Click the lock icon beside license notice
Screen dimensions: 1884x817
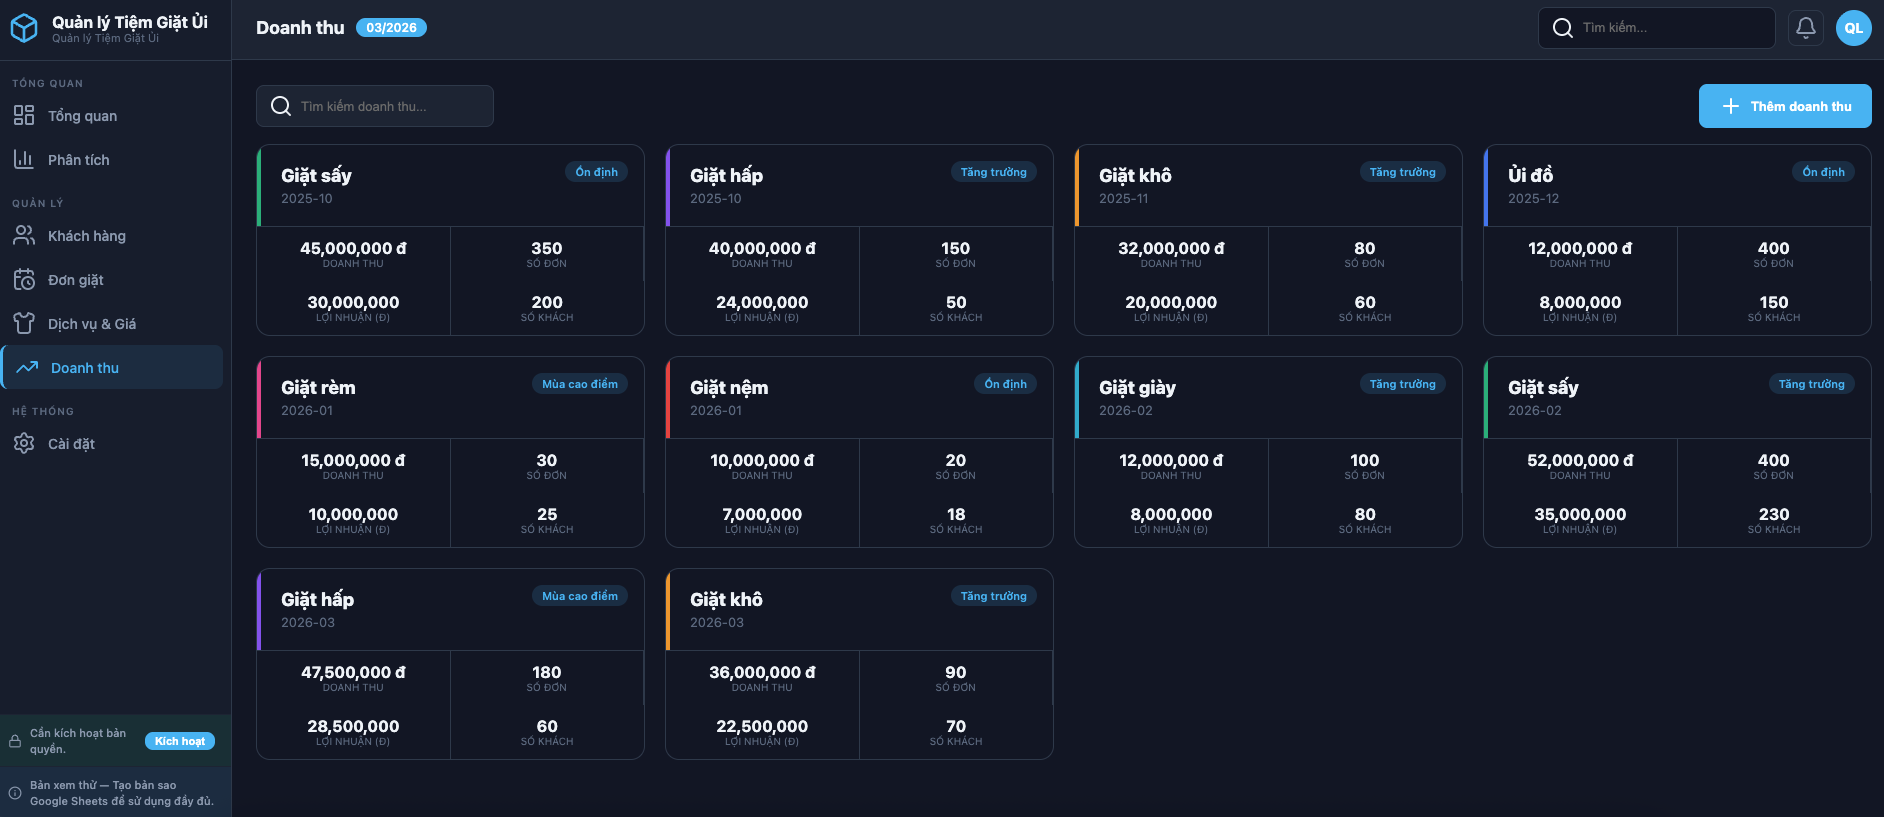15,741
